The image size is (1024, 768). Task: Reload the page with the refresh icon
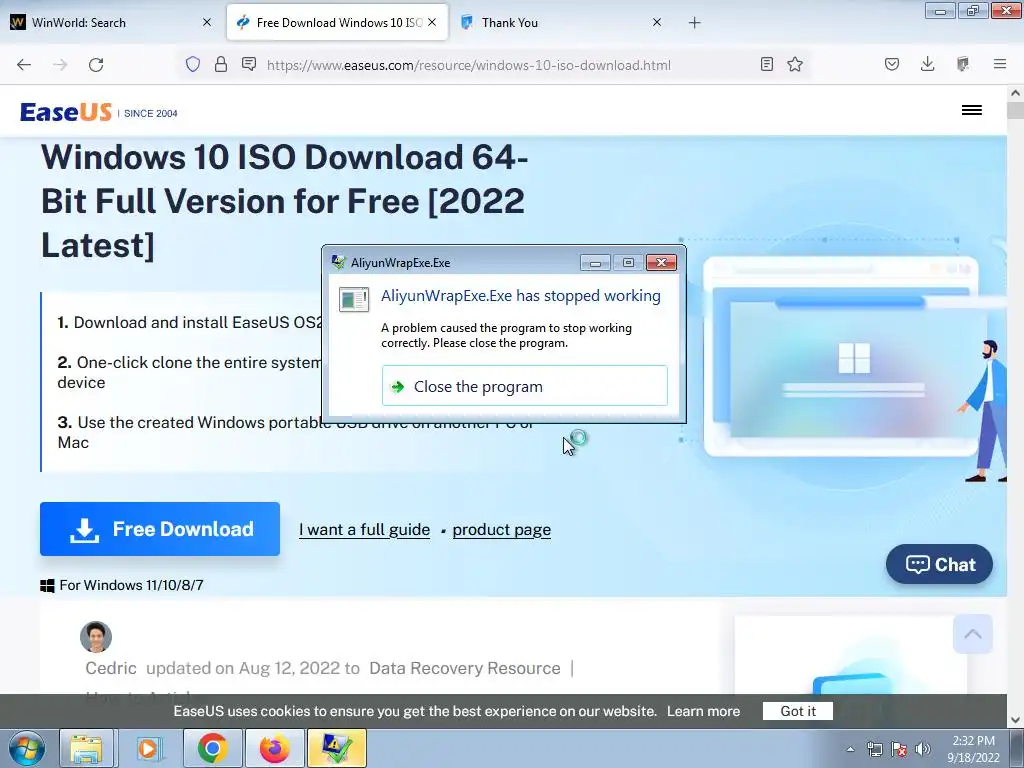pyautogui.click(x=96, y=65)
